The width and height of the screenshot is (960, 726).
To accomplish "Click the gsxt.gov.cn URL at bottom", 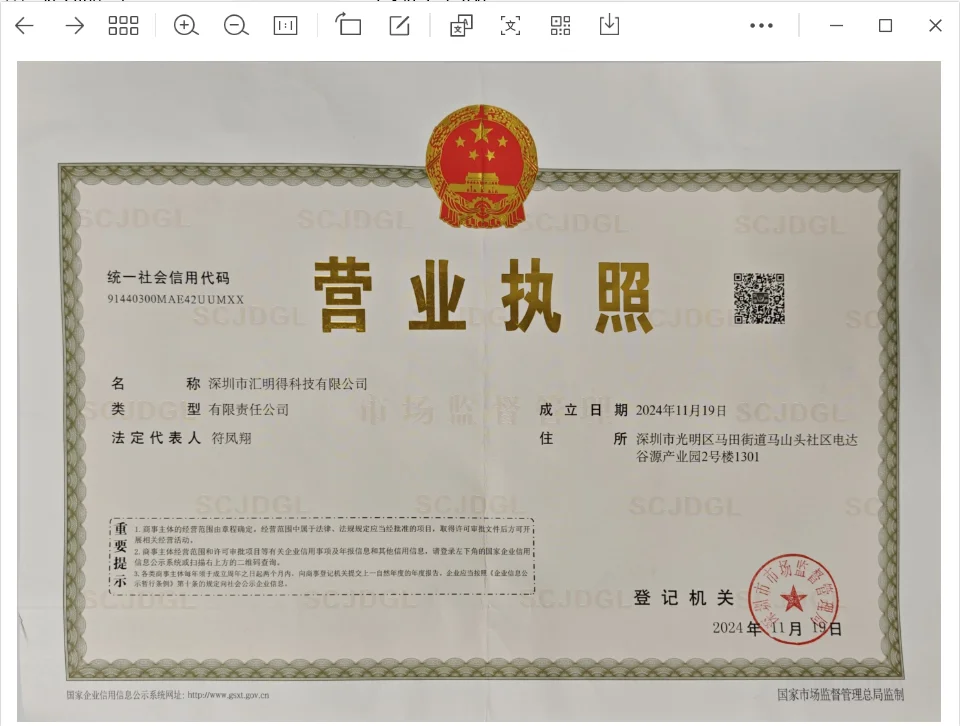I will pos(228,695).
